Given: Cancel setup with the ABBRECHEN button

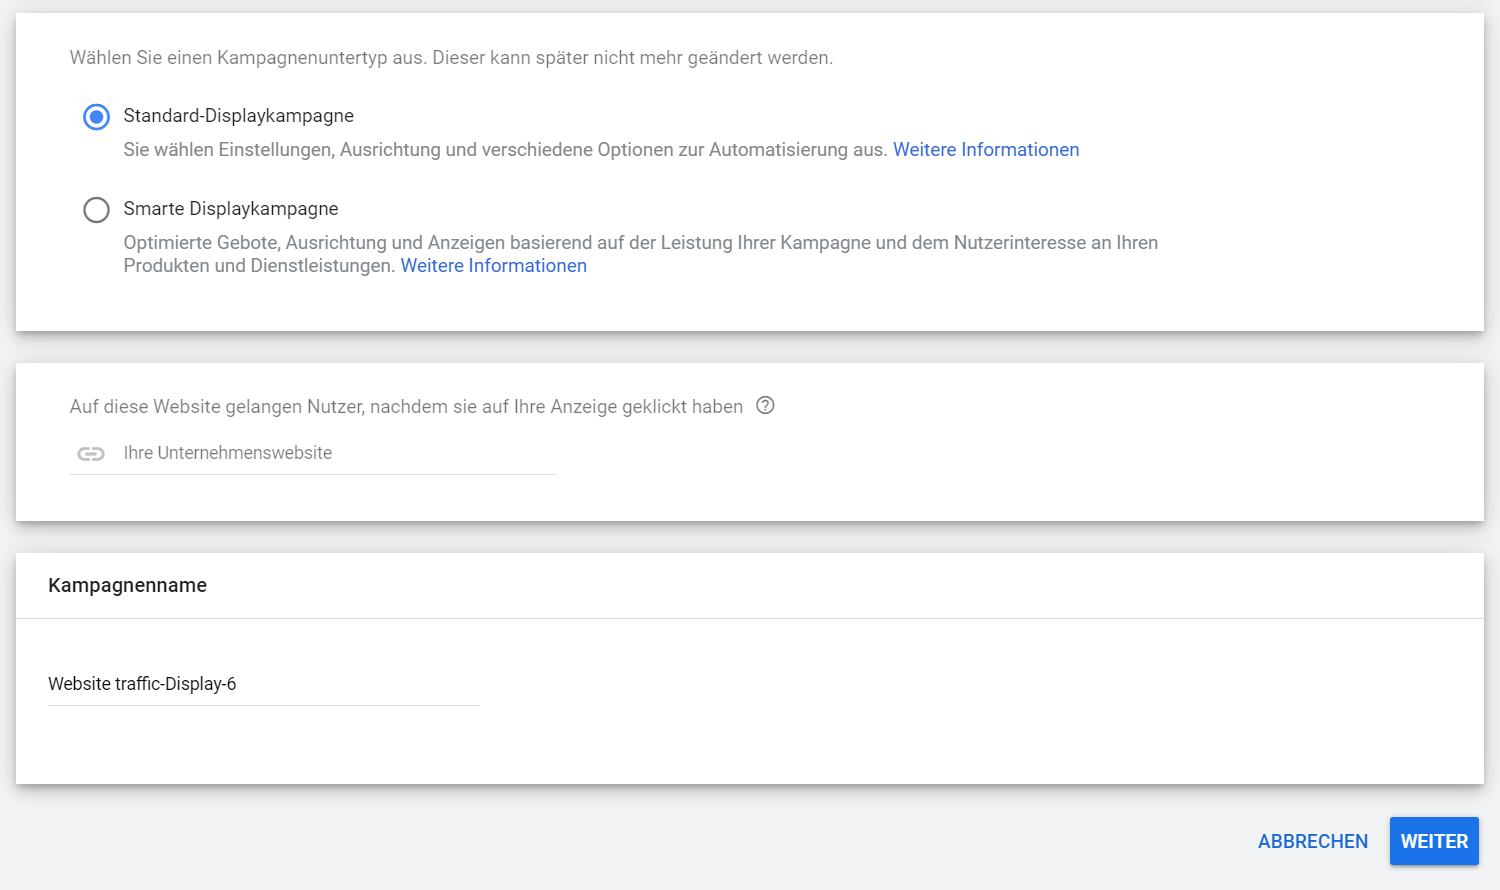Looking at the screenshot, I should pyautogui.click(x=1312, y=841).
